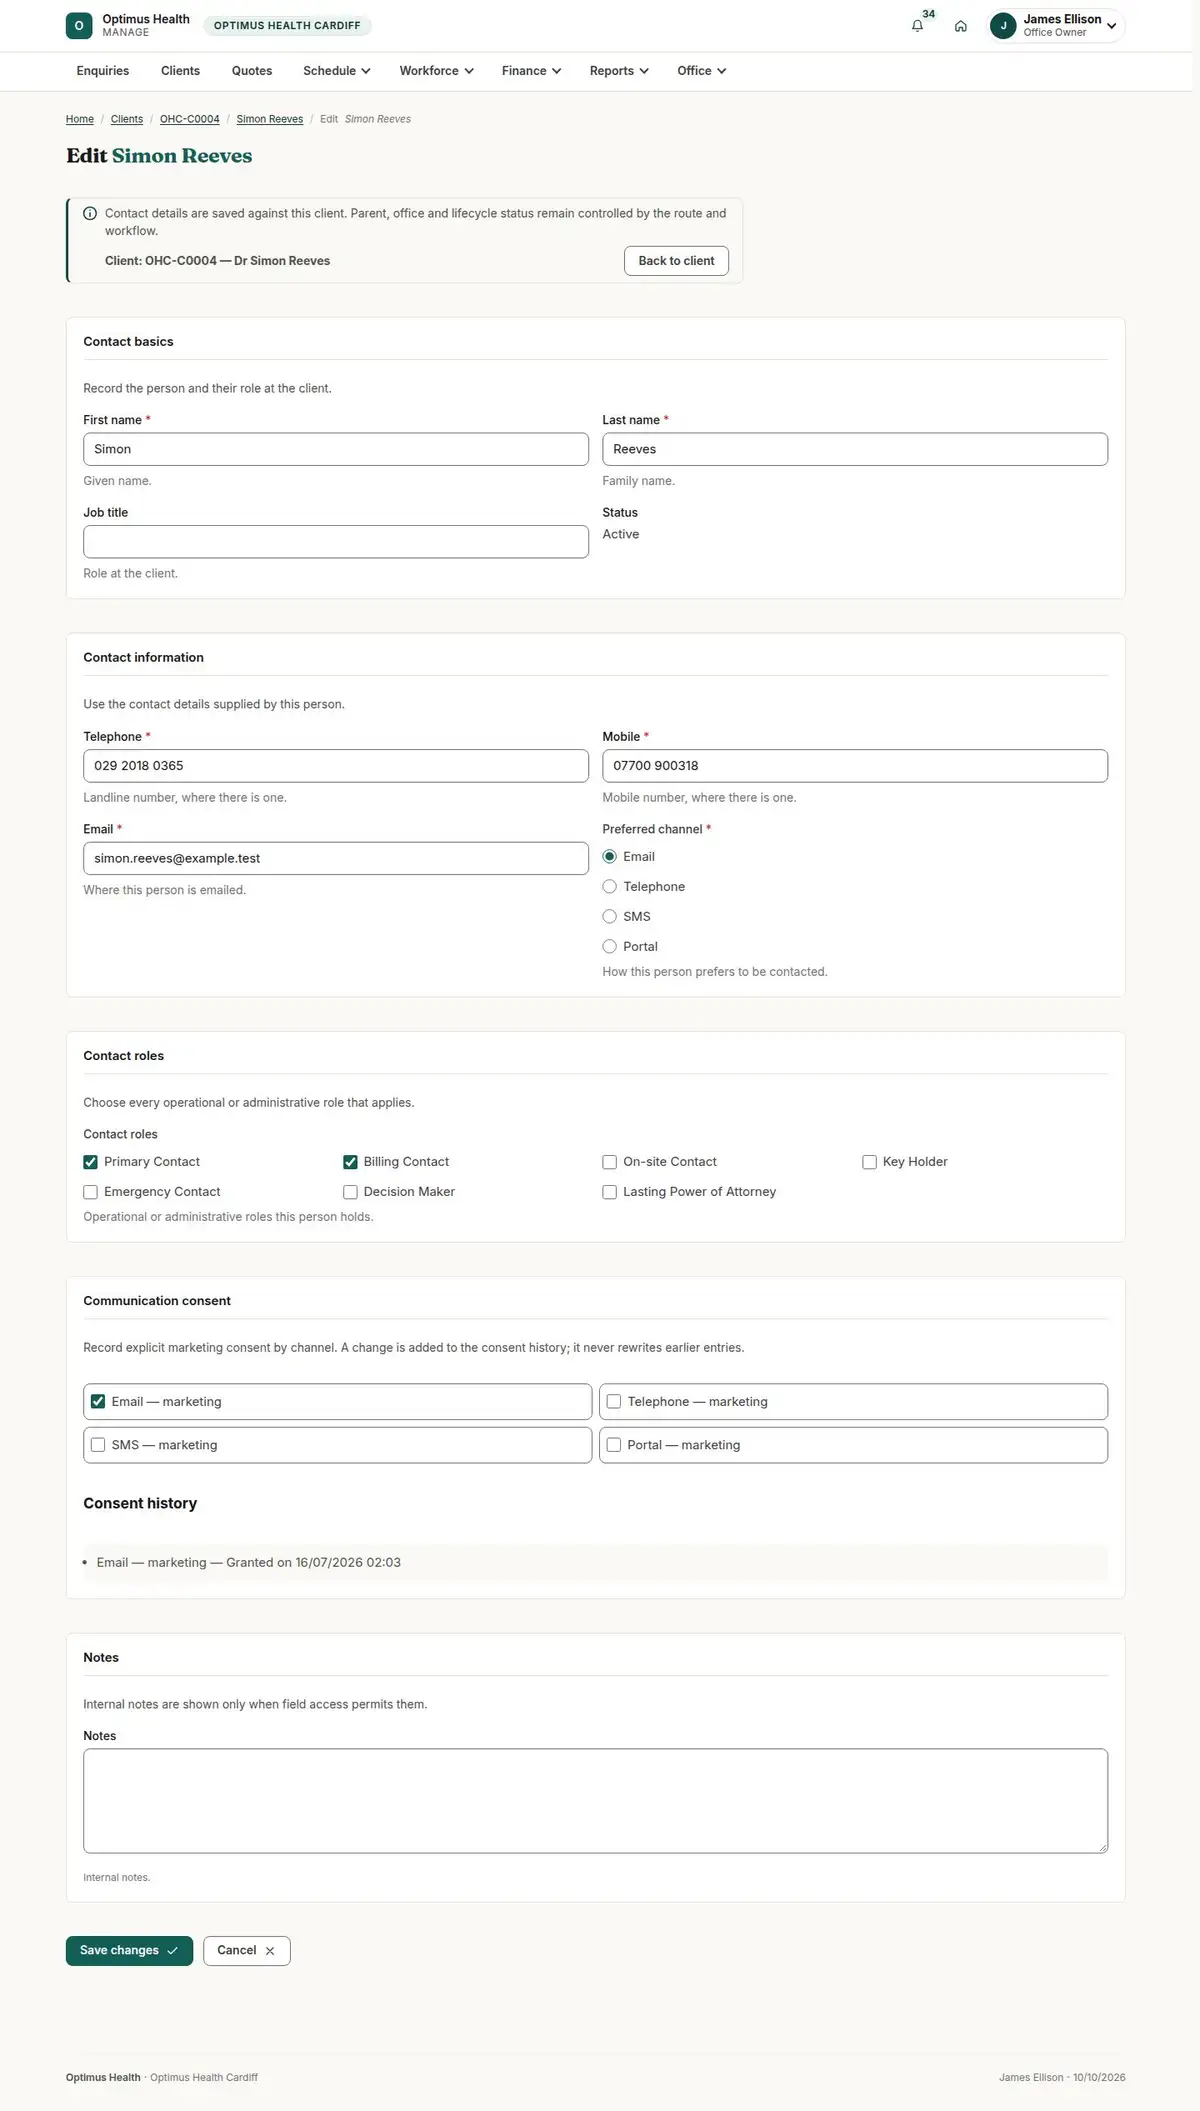Select the Telephone preferred channel radio
This screenshot has width=1200, height=2111.
click(610, 887)
